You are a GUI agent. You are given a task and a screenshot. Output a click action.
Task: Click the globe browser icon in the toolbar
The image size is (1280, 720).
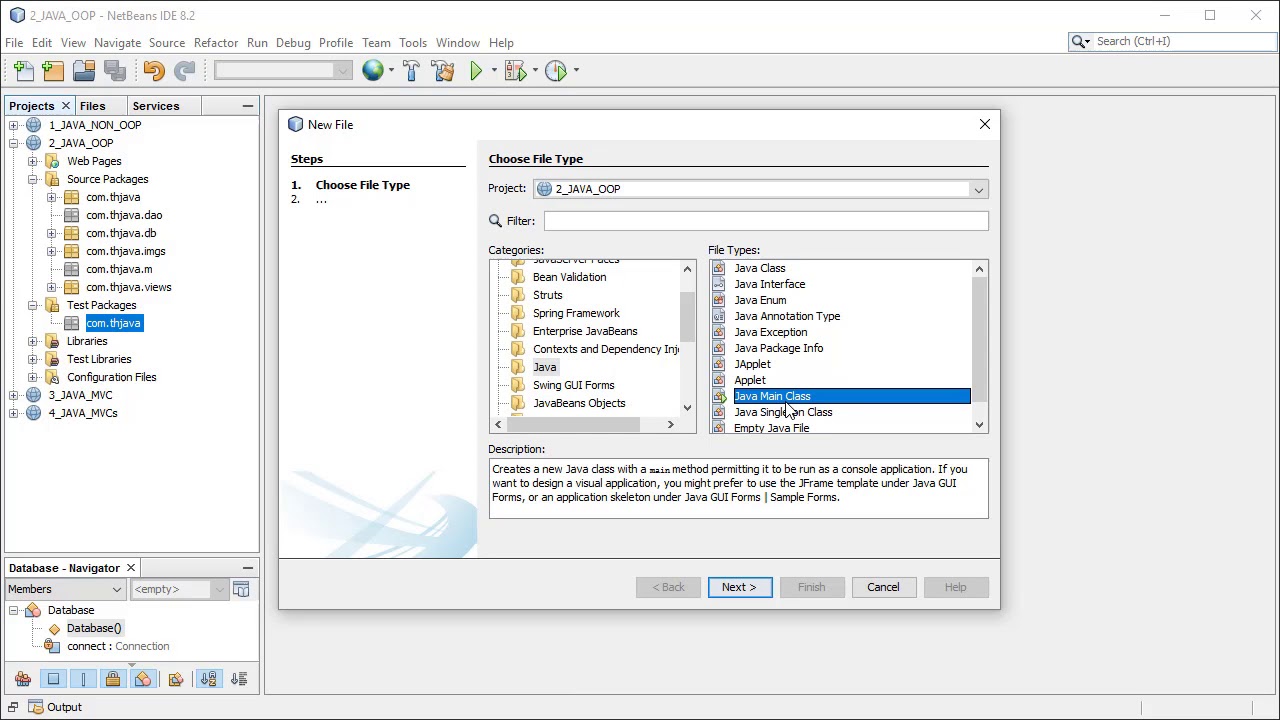click(373, 70)
